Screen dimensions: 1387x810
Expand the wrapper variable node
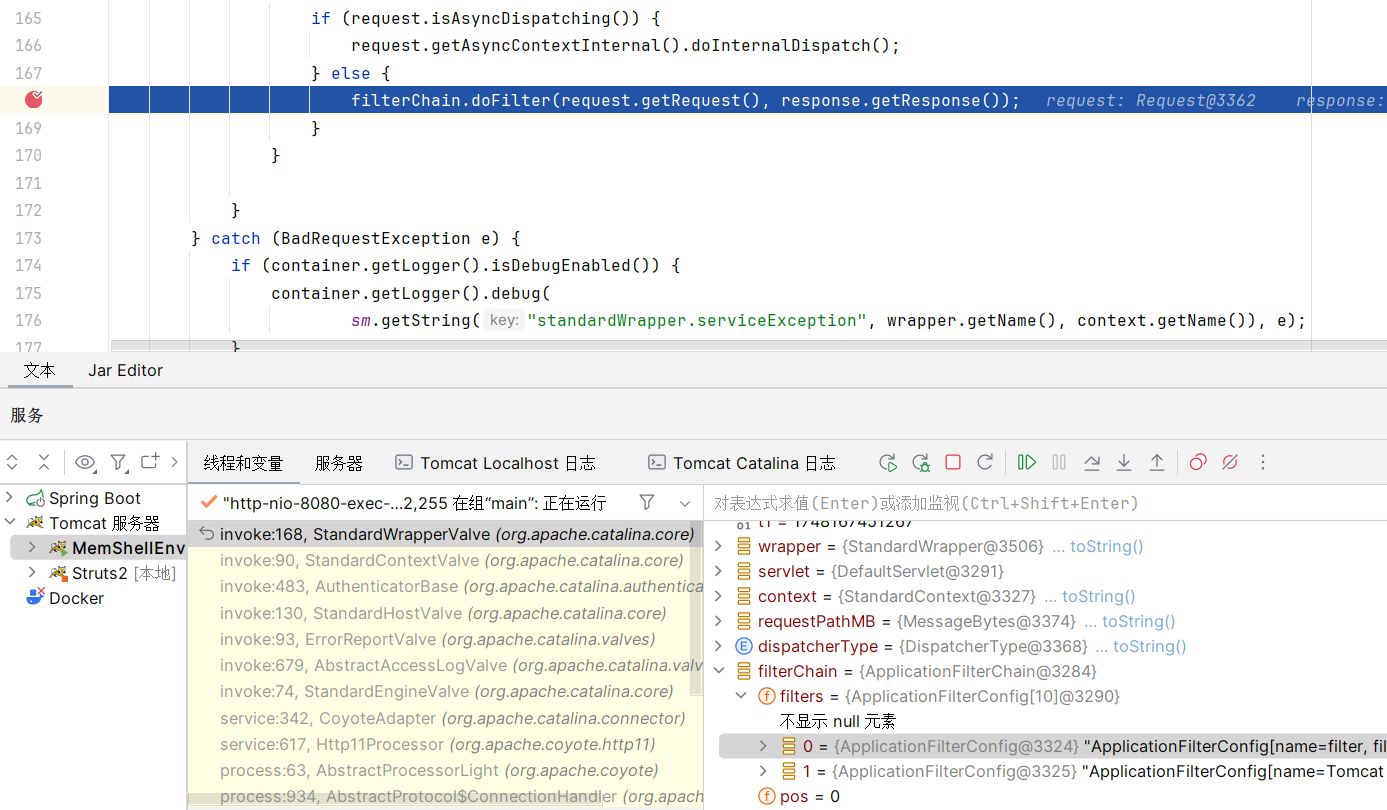(x=718, y=546)
